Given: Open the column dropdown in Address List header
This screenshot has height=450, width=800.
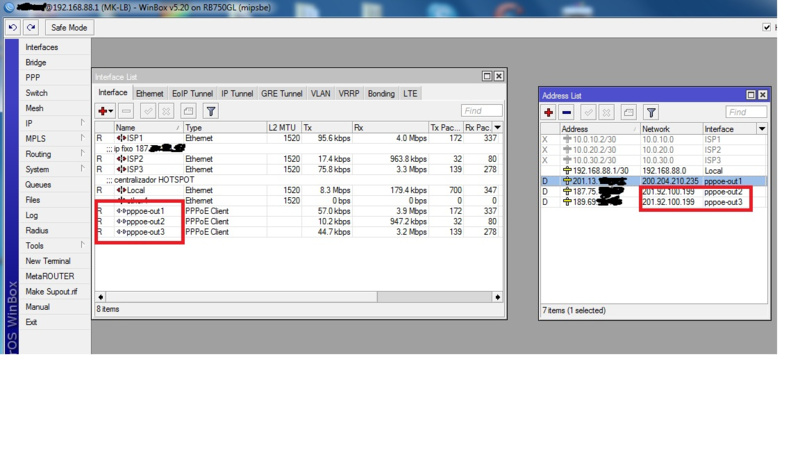Looking at the screenshot, I should (762, 129).
